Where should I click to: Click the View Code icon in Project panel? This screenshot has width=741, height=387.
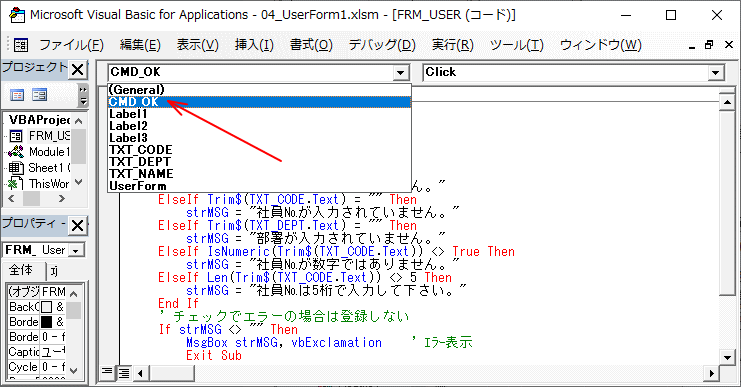[x=17, y=95]
